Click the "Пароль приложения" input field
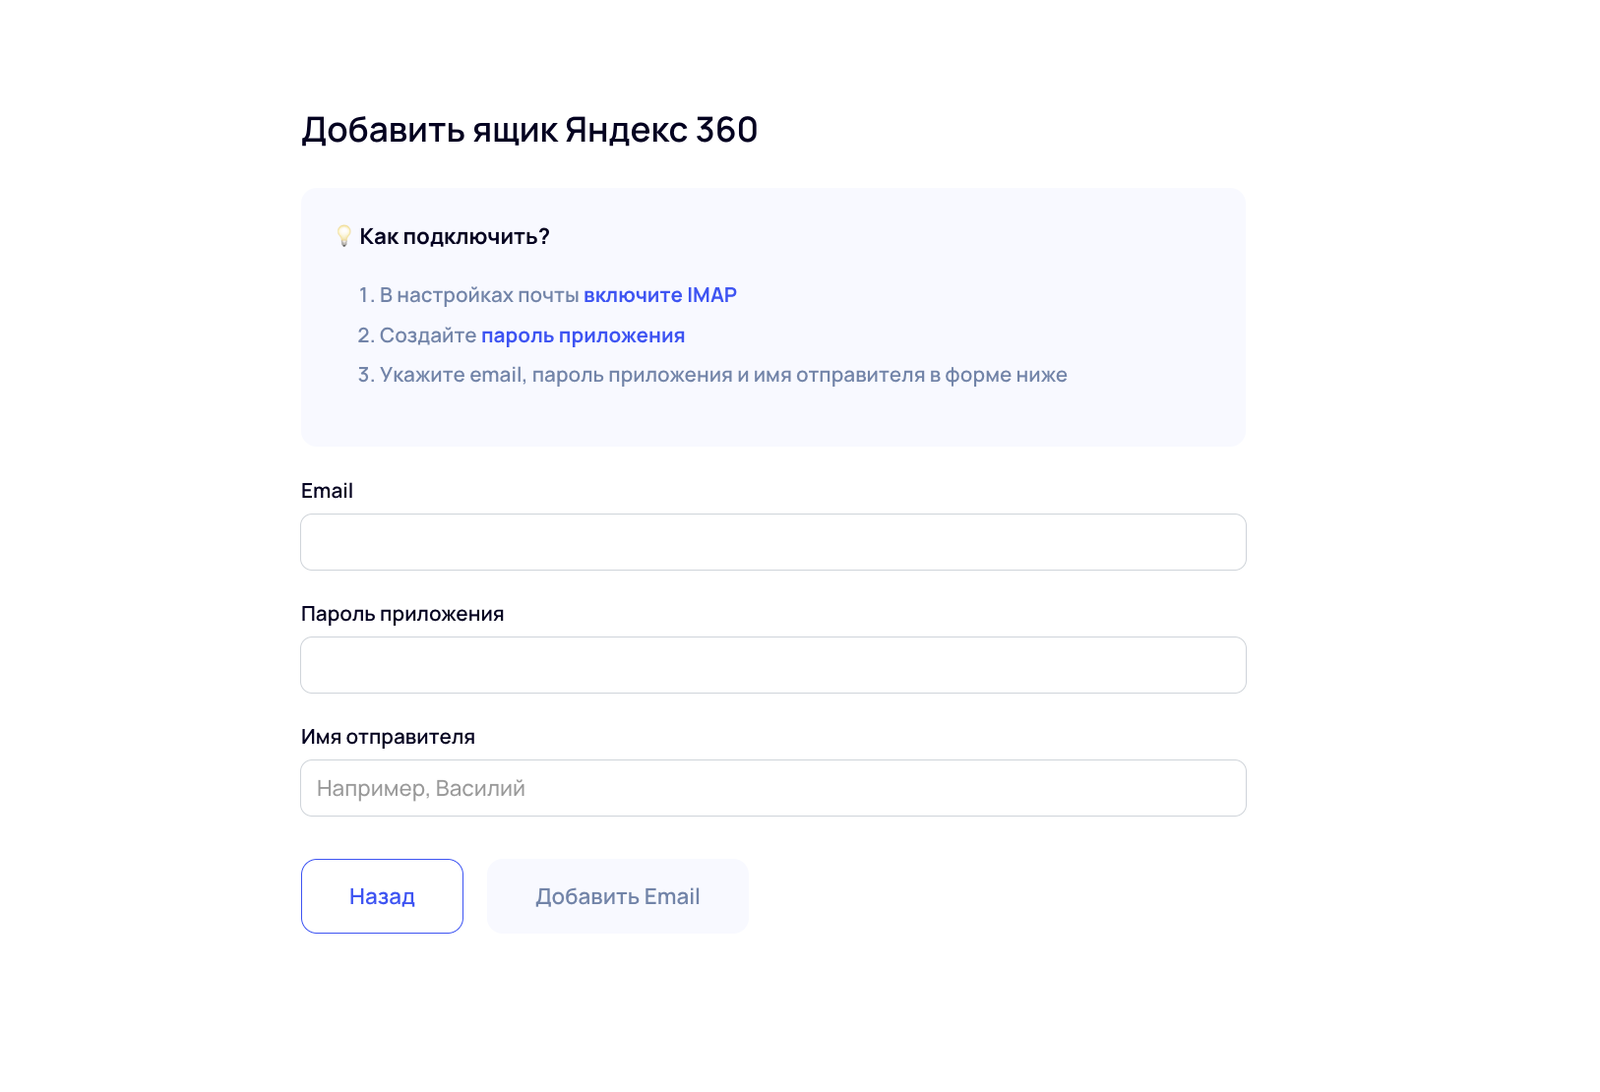Screen dimensions: 1600x1092 click(772, 664)
